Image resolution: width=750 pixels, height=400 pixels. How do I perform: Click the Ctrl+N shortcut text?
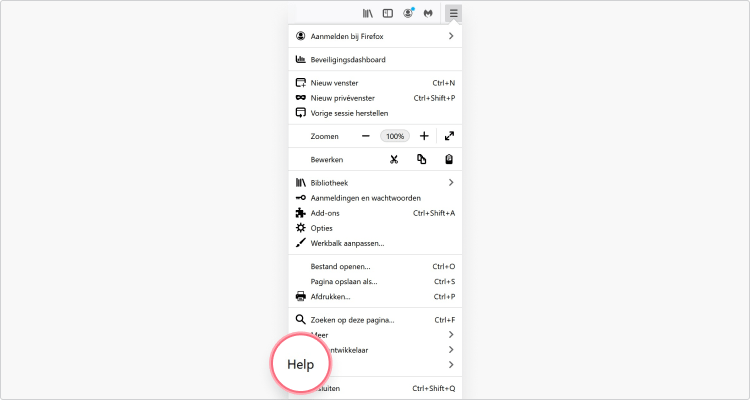[444, 83]
